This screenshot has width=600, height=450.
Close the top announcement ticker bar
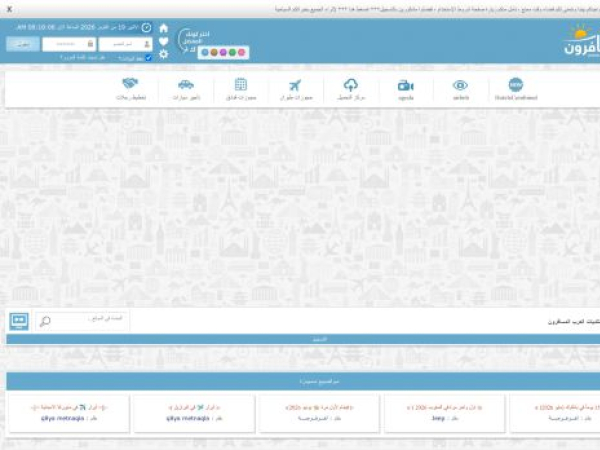(10, 9)
